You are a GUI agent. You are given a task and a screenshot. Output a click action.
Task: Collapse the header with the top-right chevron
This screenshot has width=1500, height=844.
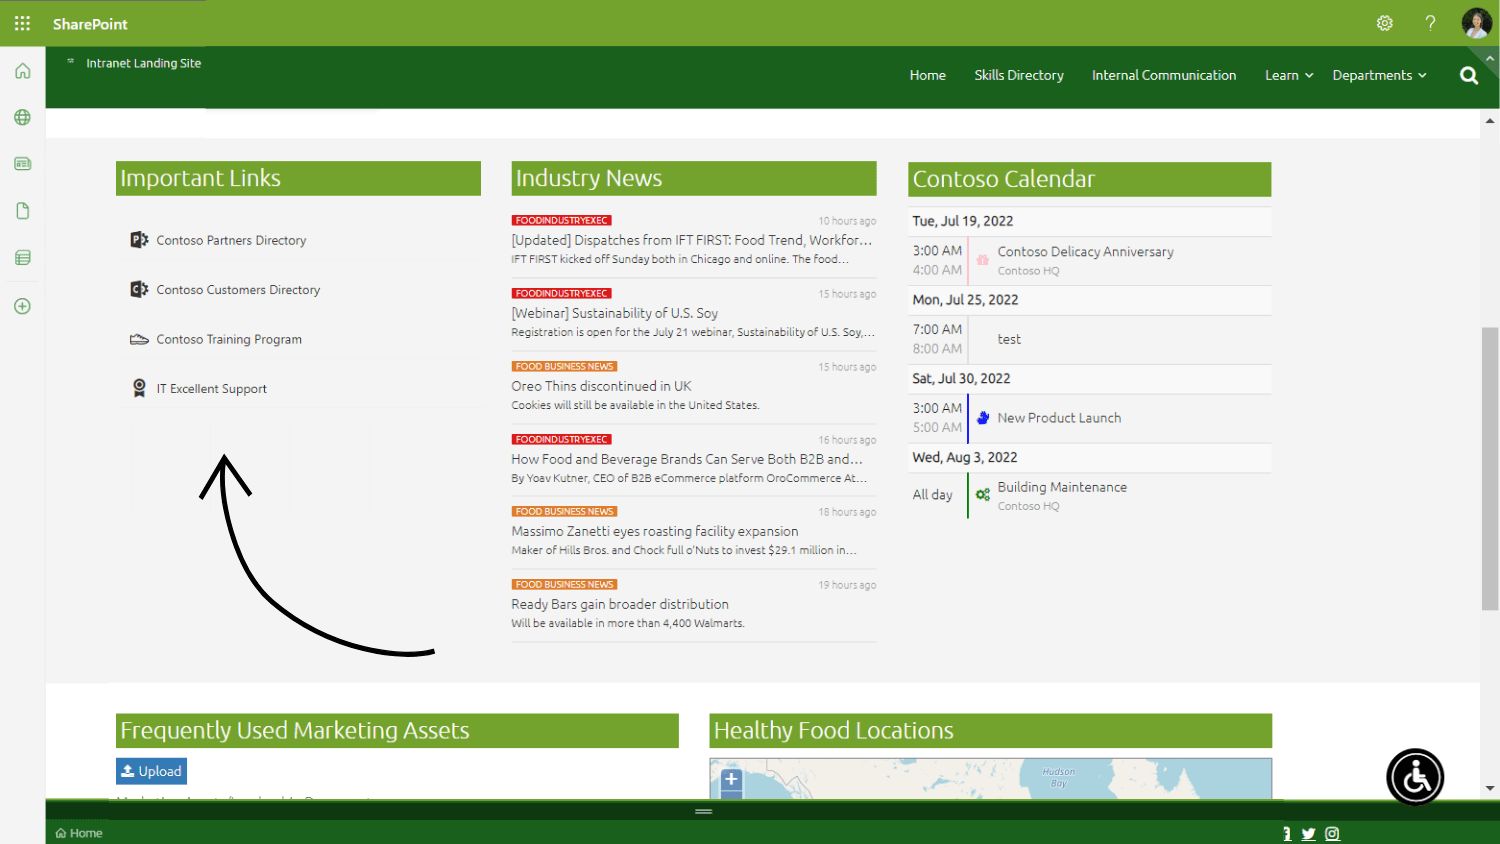point(1490,58)
